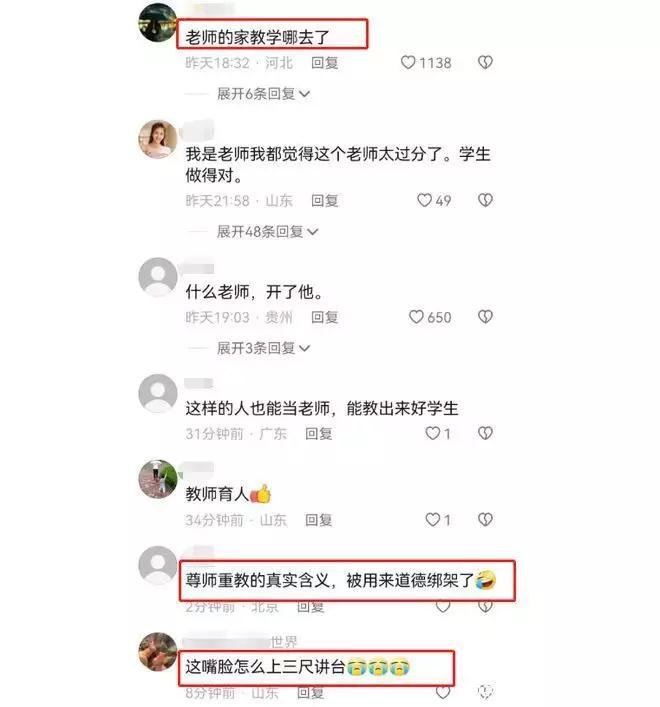Expand 展开6条回复 replies
The width and height of the screenshot is (660, 707).
(263, 94)
